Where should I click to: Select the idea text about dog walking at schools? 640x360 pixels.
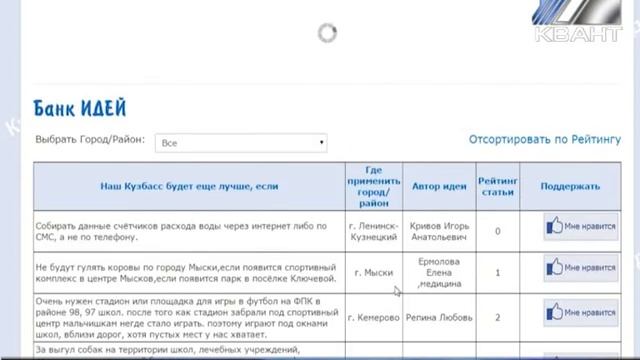(x=167, y=350)
